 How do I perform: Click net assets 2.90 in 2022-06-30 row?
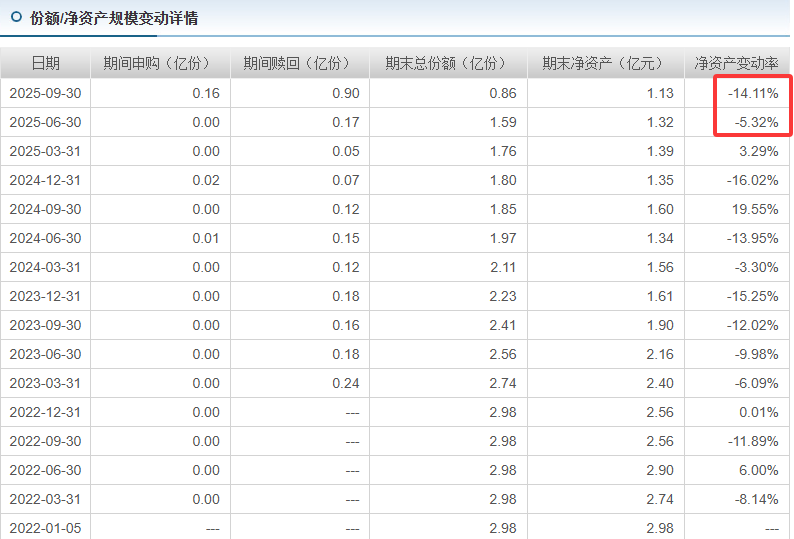click(660, 470)
